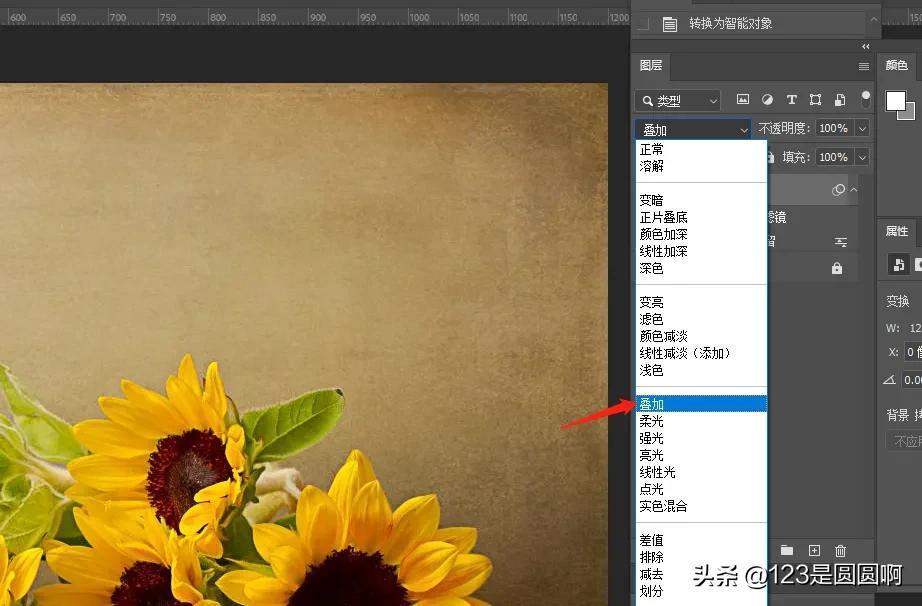The width and height of the screenshot is (922, 606).
Task: Switch to the 颜色 color panel tab
Action: 896,64
